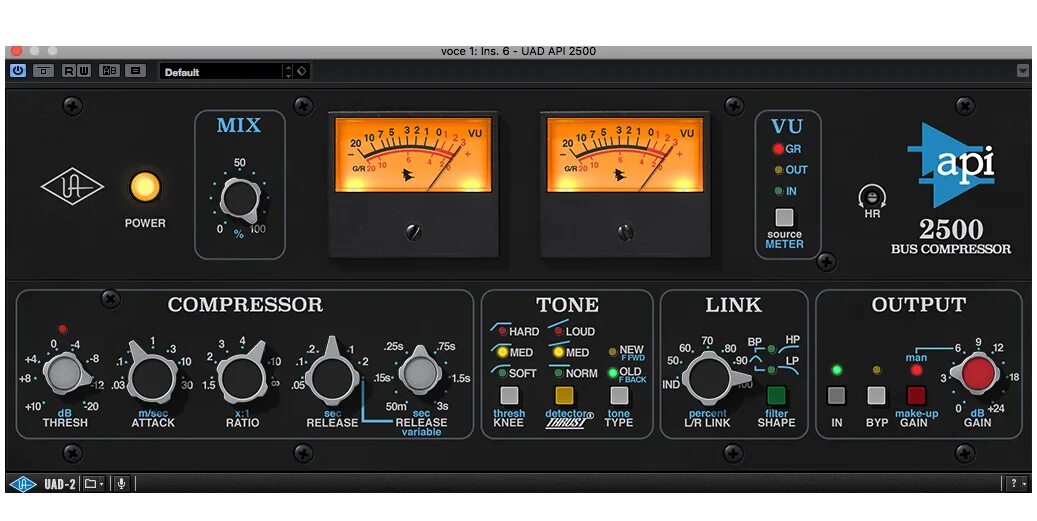Toggle the yellow POWER lamp

coord(145,187)
